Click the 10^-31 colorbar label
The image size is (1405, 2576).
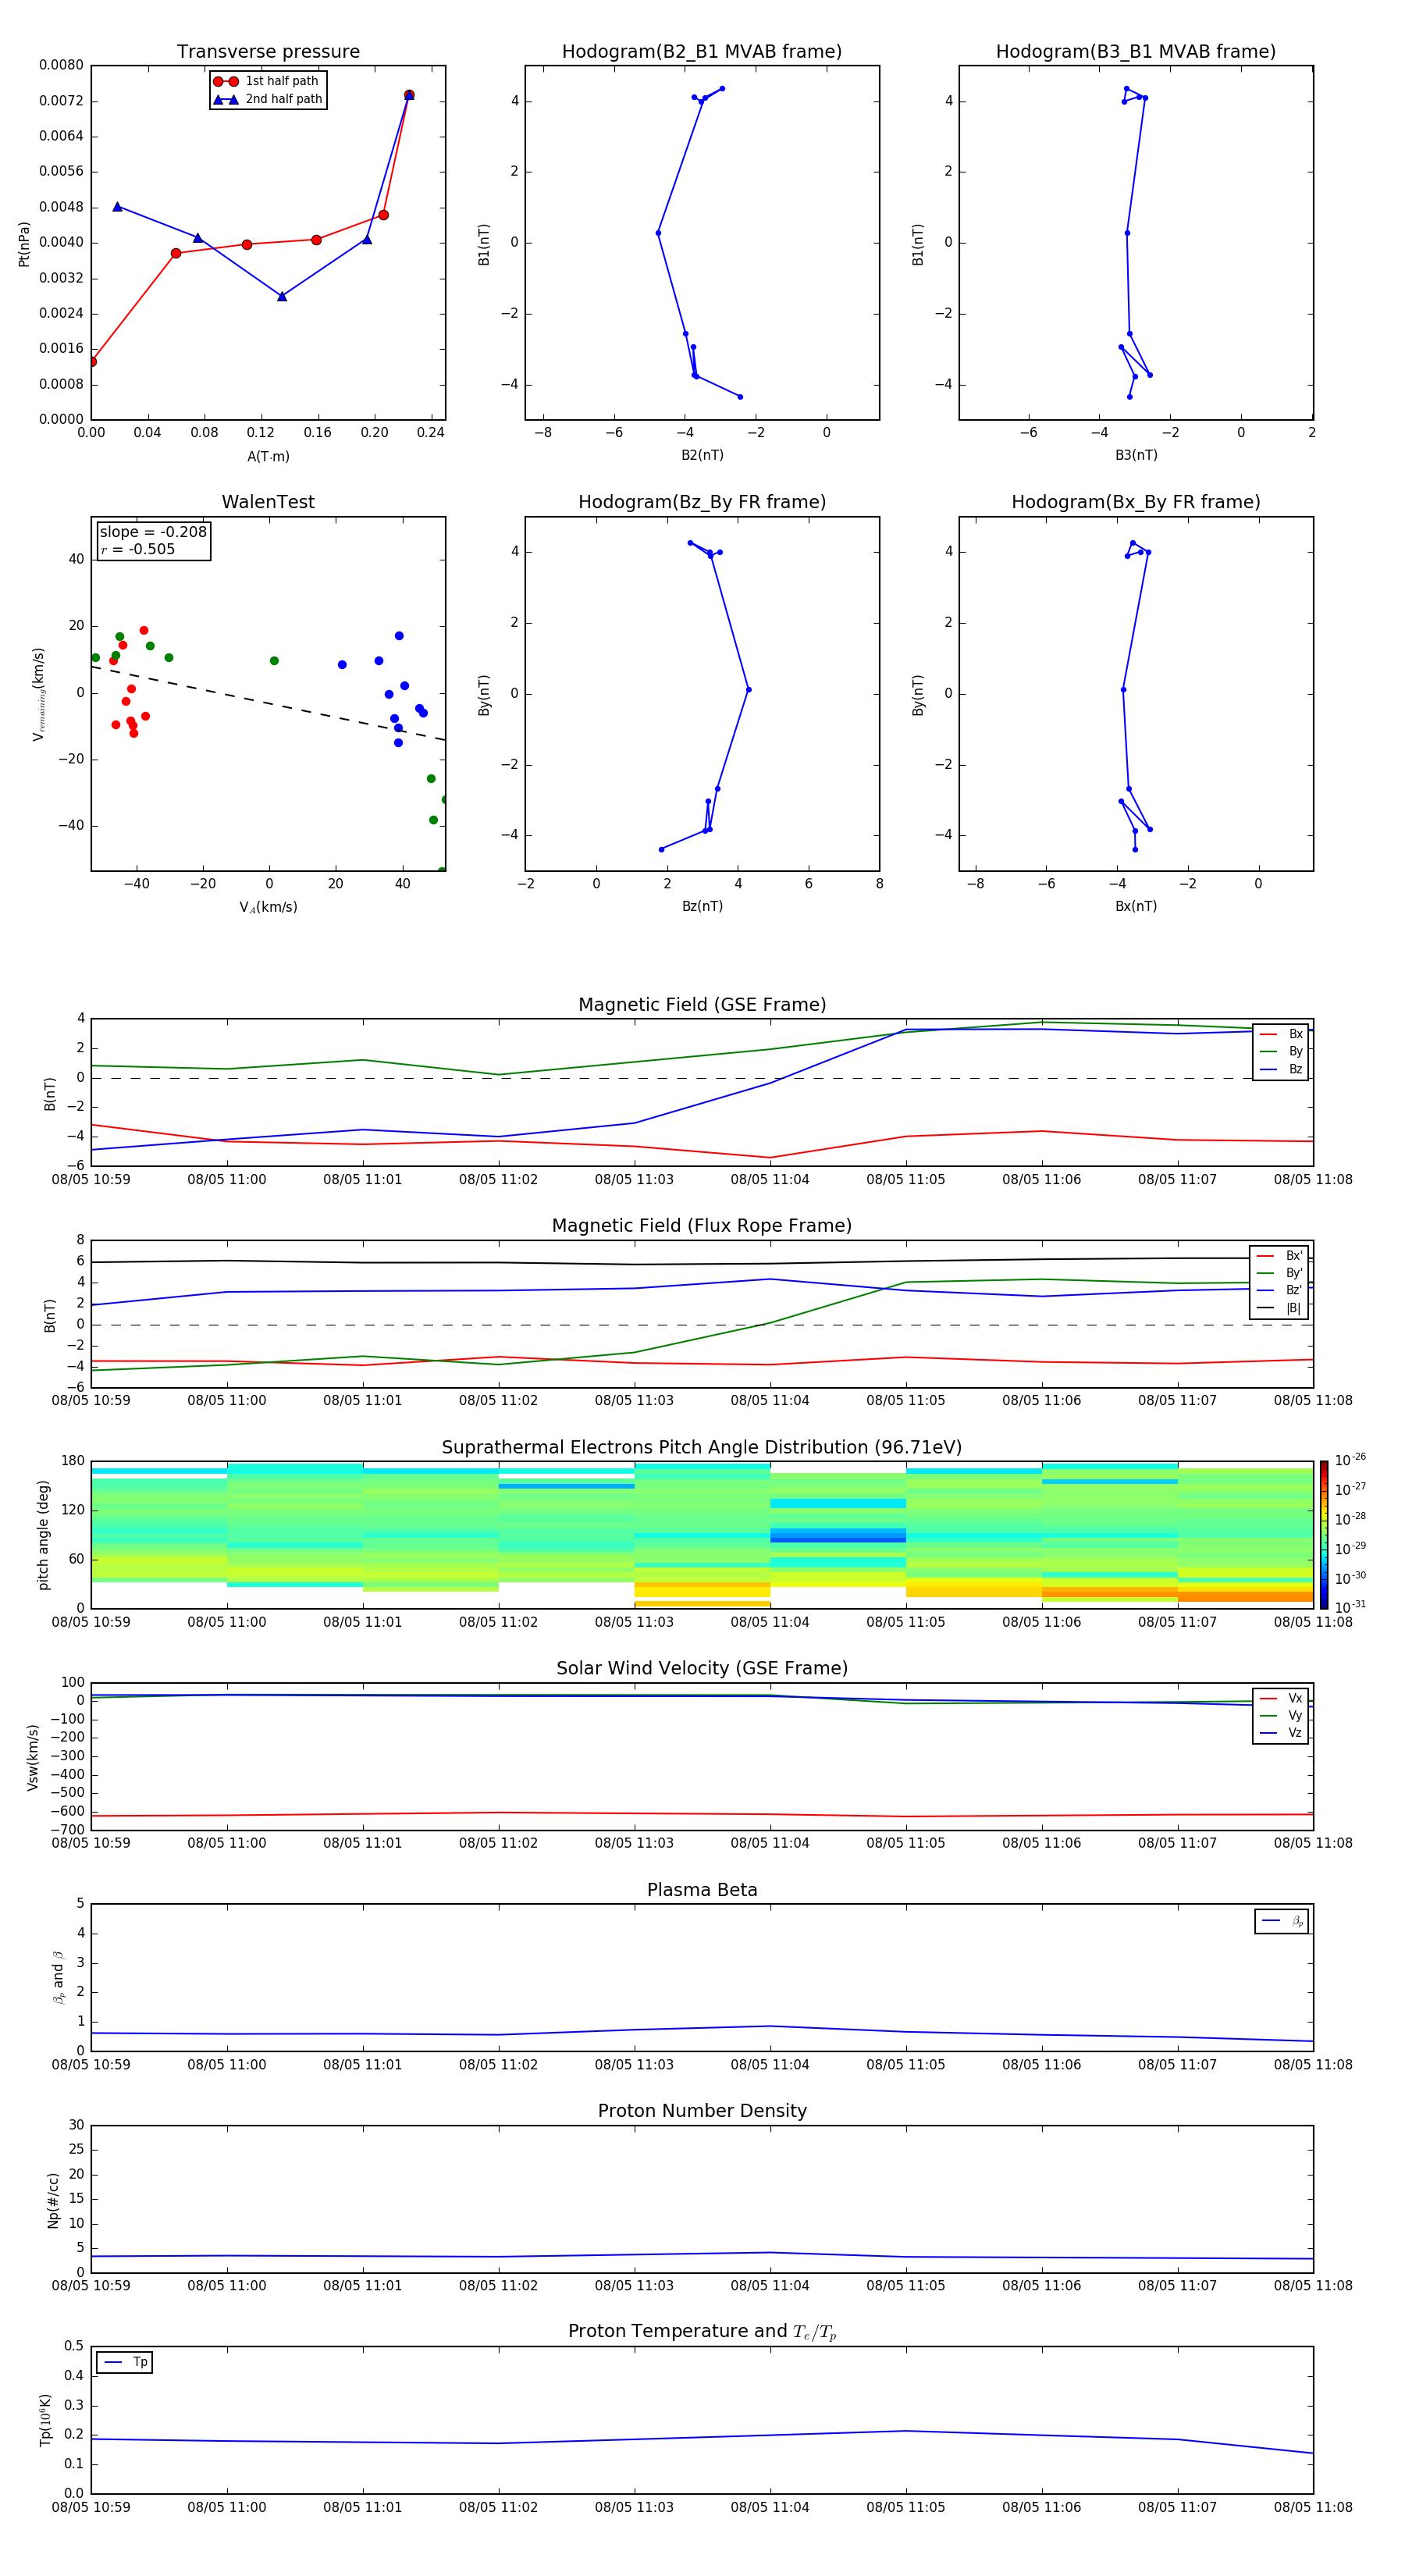1350,1607
